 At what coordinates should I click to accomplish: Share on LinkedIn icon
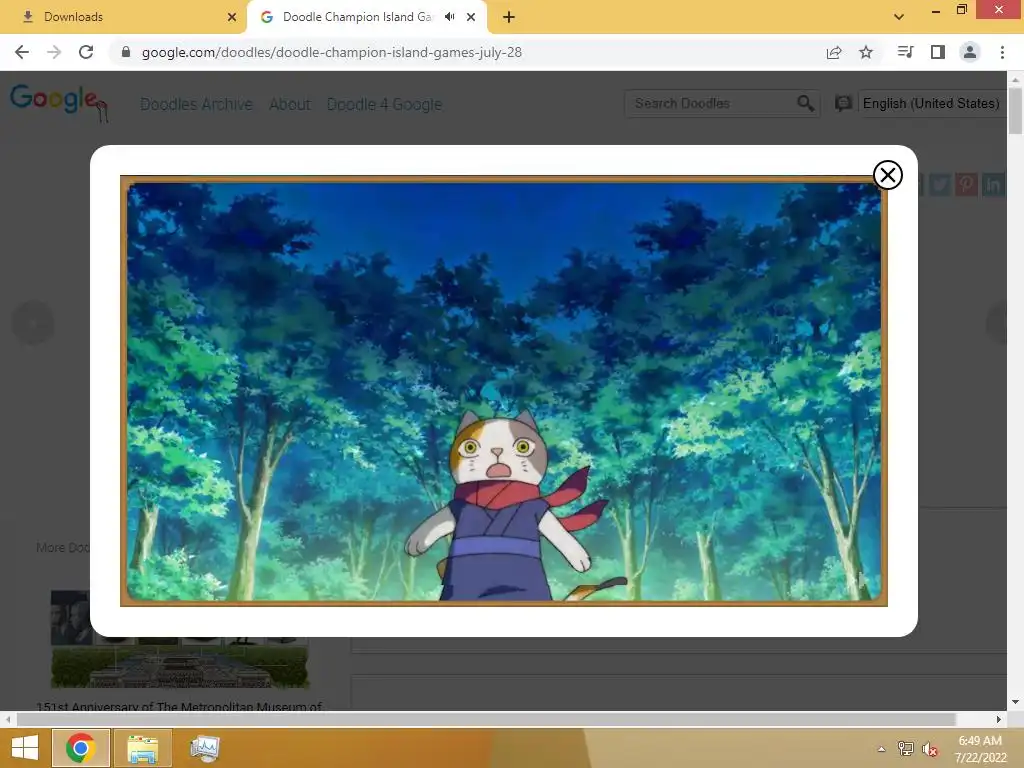click(993, 185)
